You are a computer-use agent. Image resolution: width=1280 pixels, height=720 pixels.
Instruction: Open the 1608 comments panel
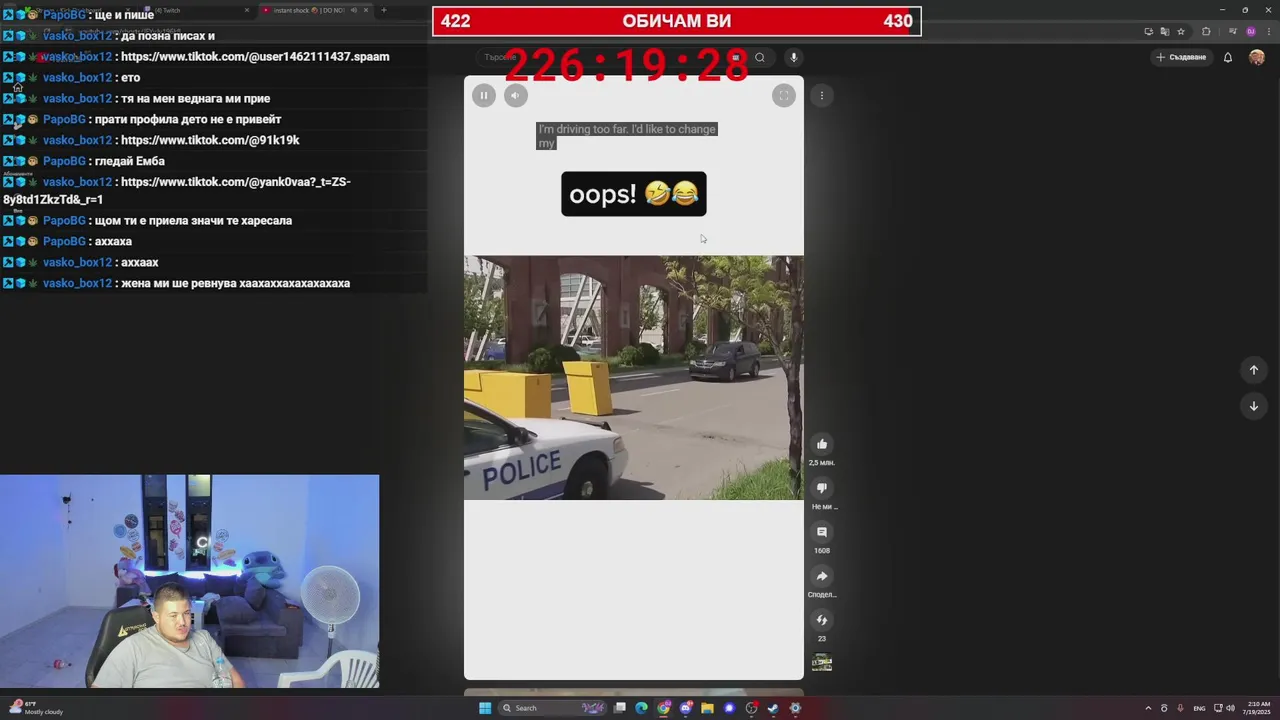pos(822,532)
